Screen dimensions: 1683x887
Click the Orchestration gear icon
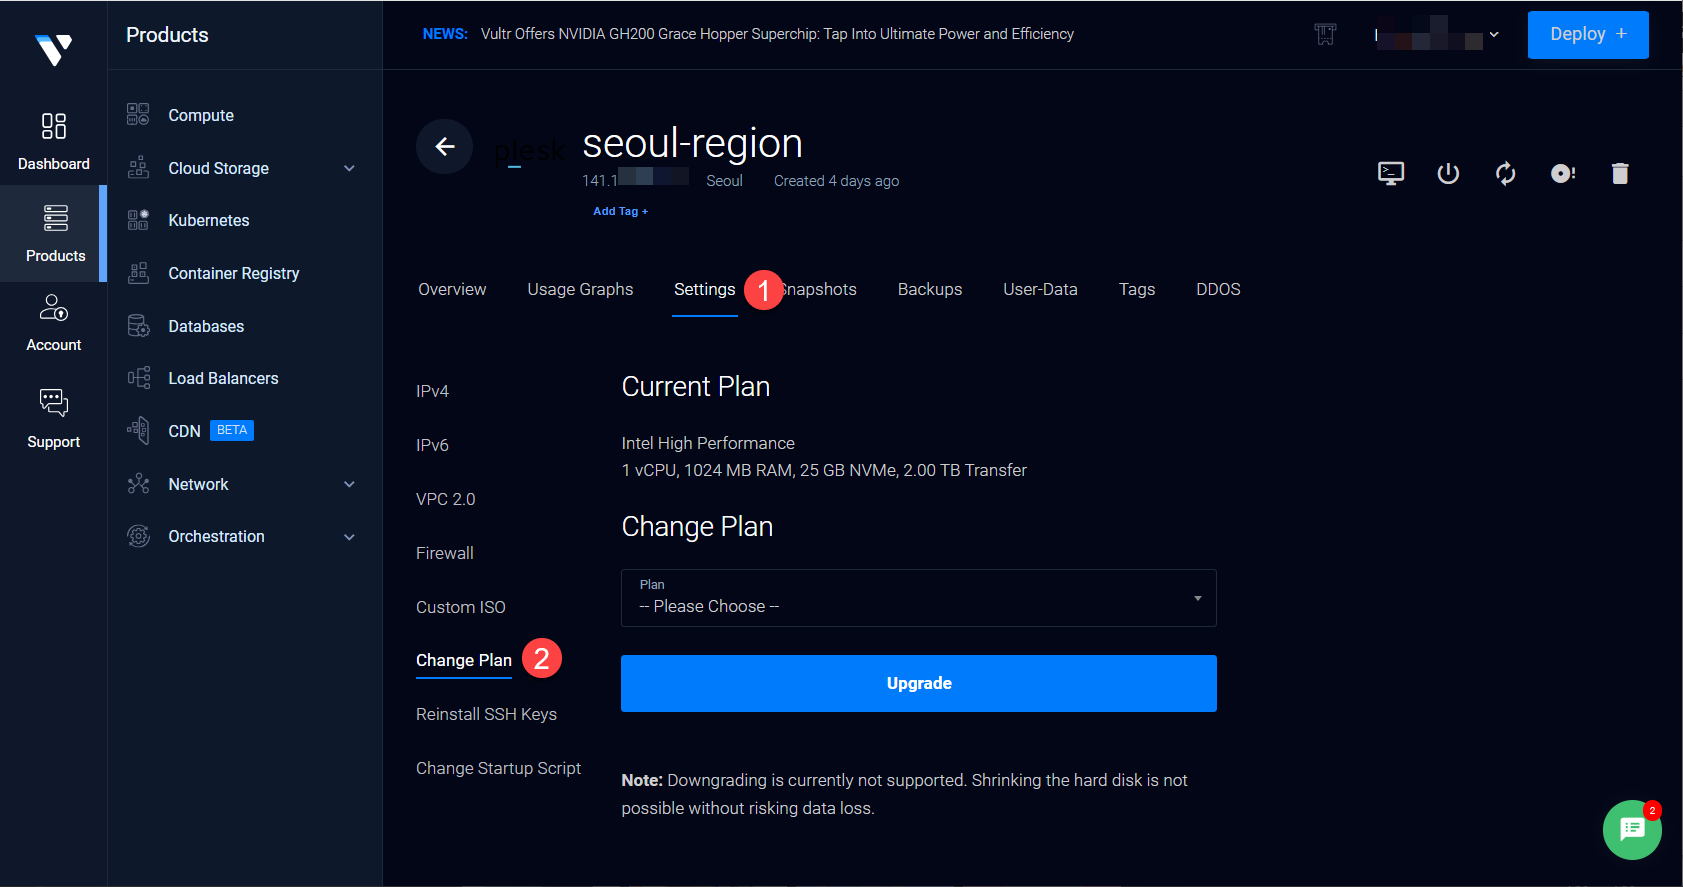pyautogui.click(x=138, y=536)
